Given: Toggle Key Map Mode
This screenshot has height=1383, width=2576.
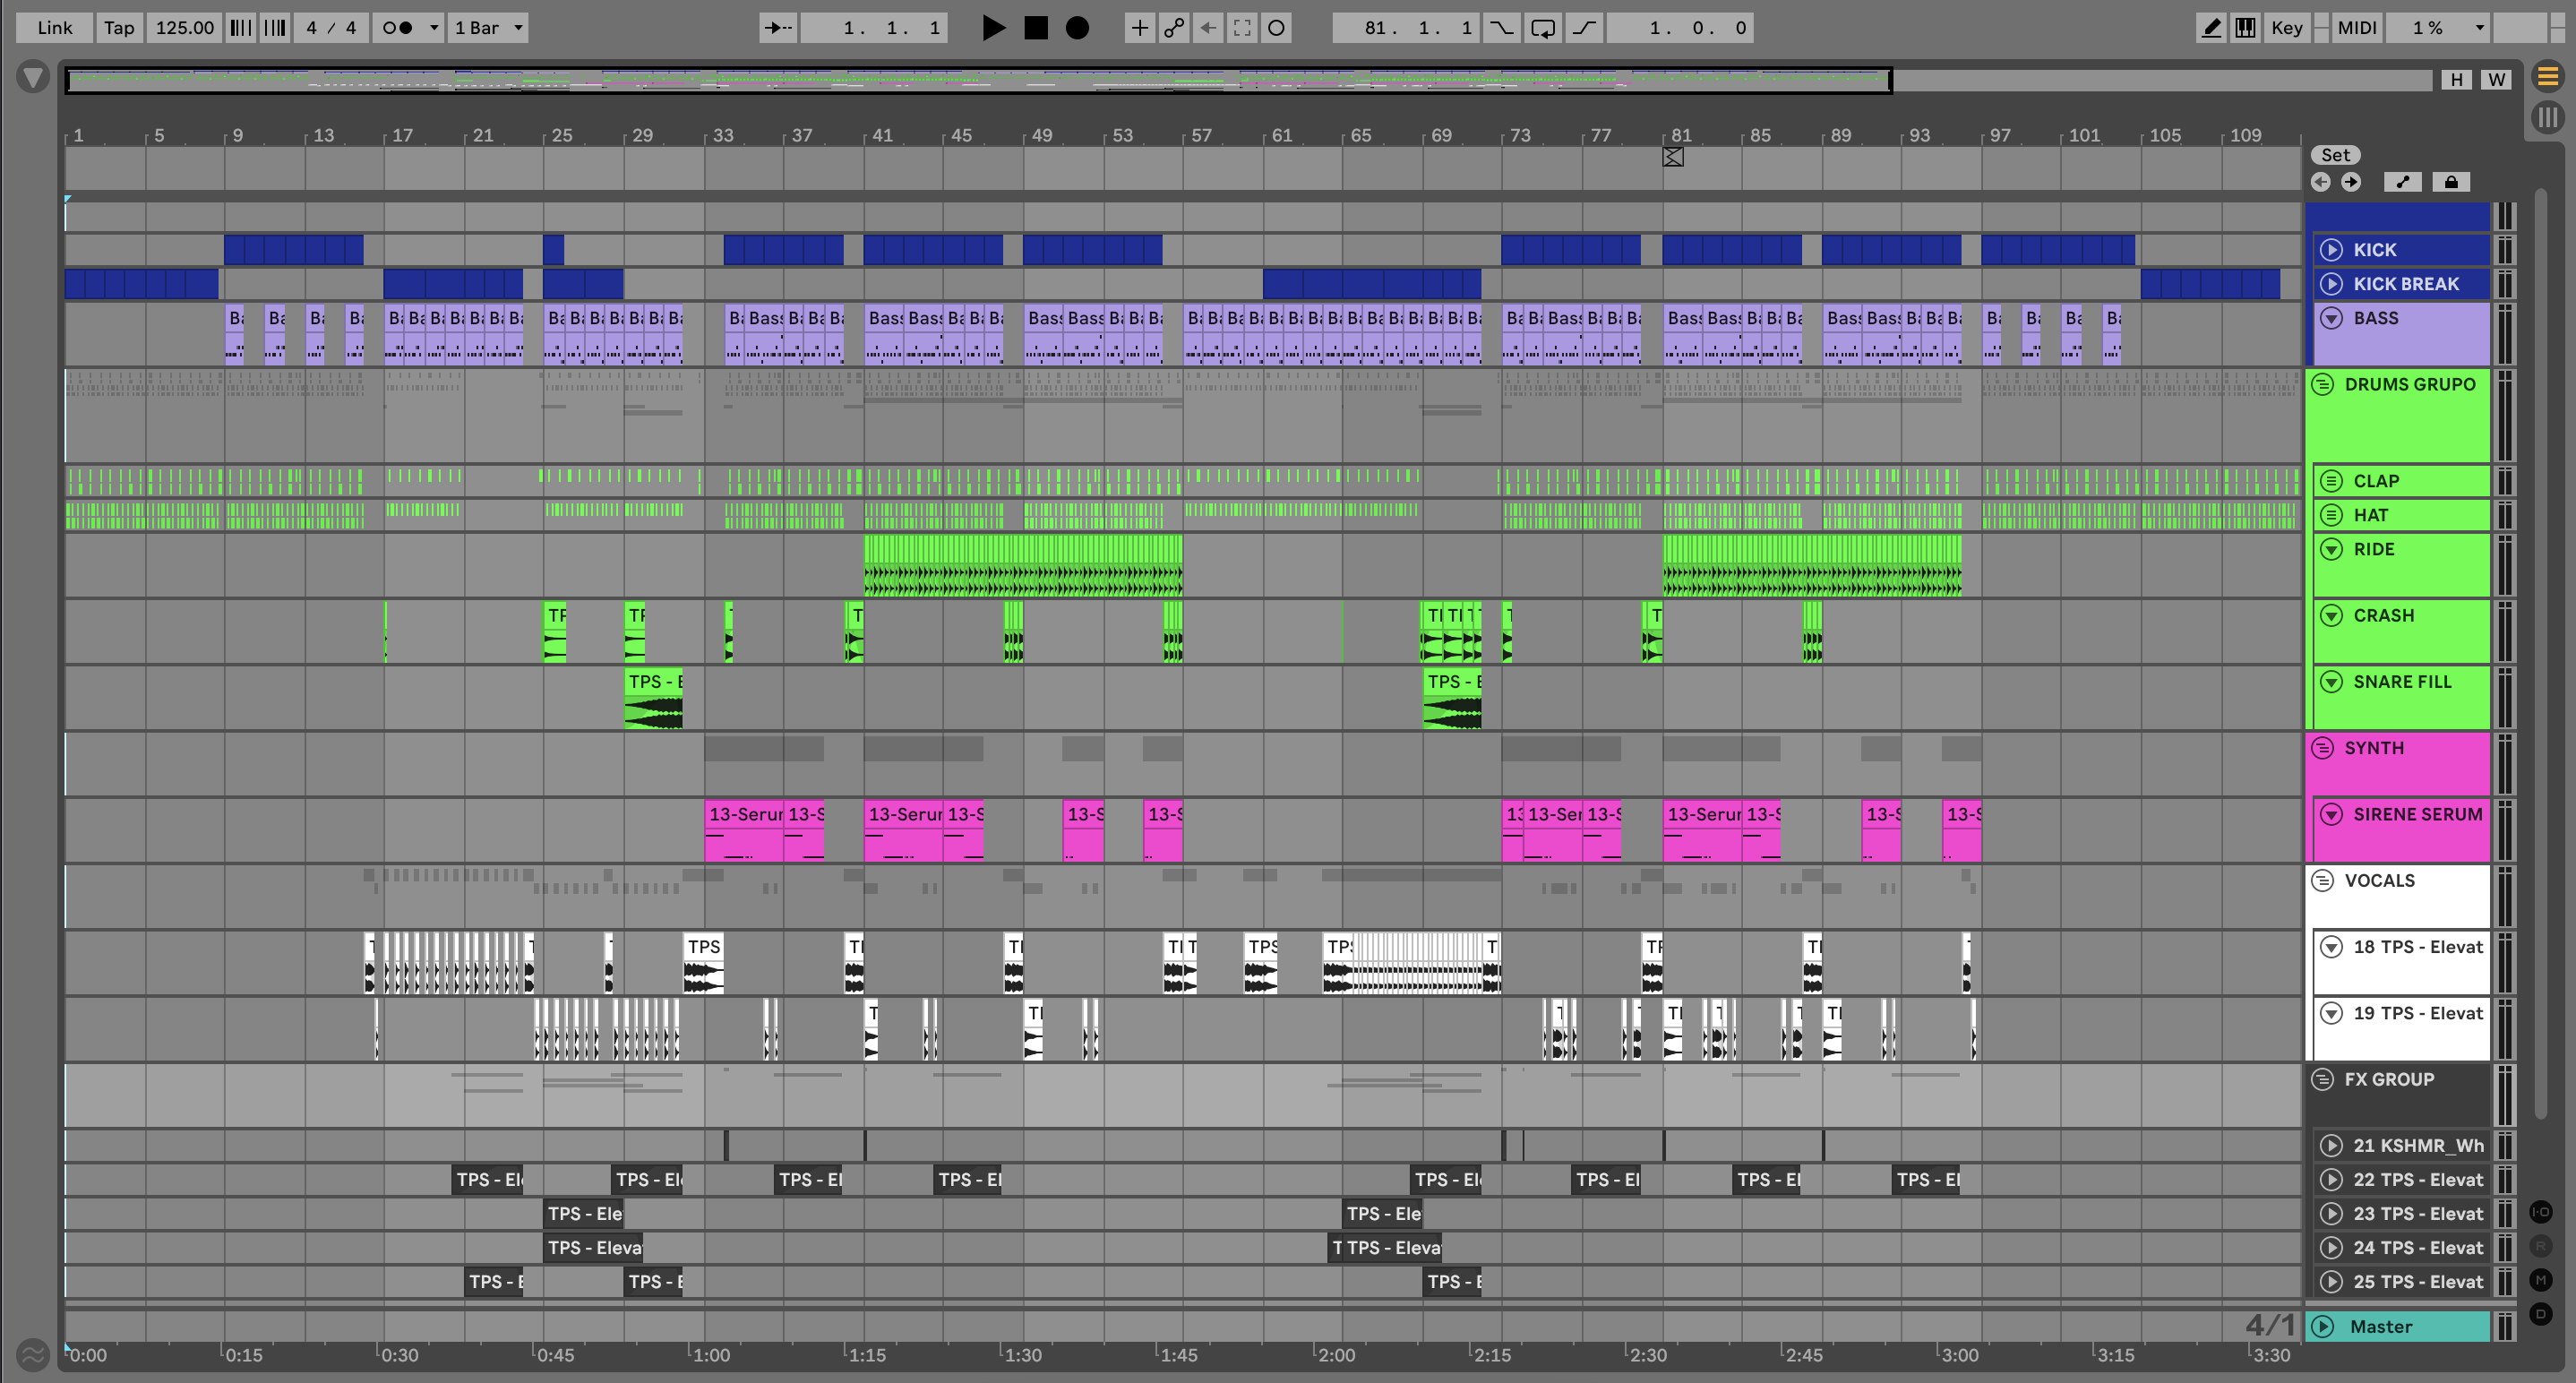Looking at the screenshot, I should [2287, 28].
